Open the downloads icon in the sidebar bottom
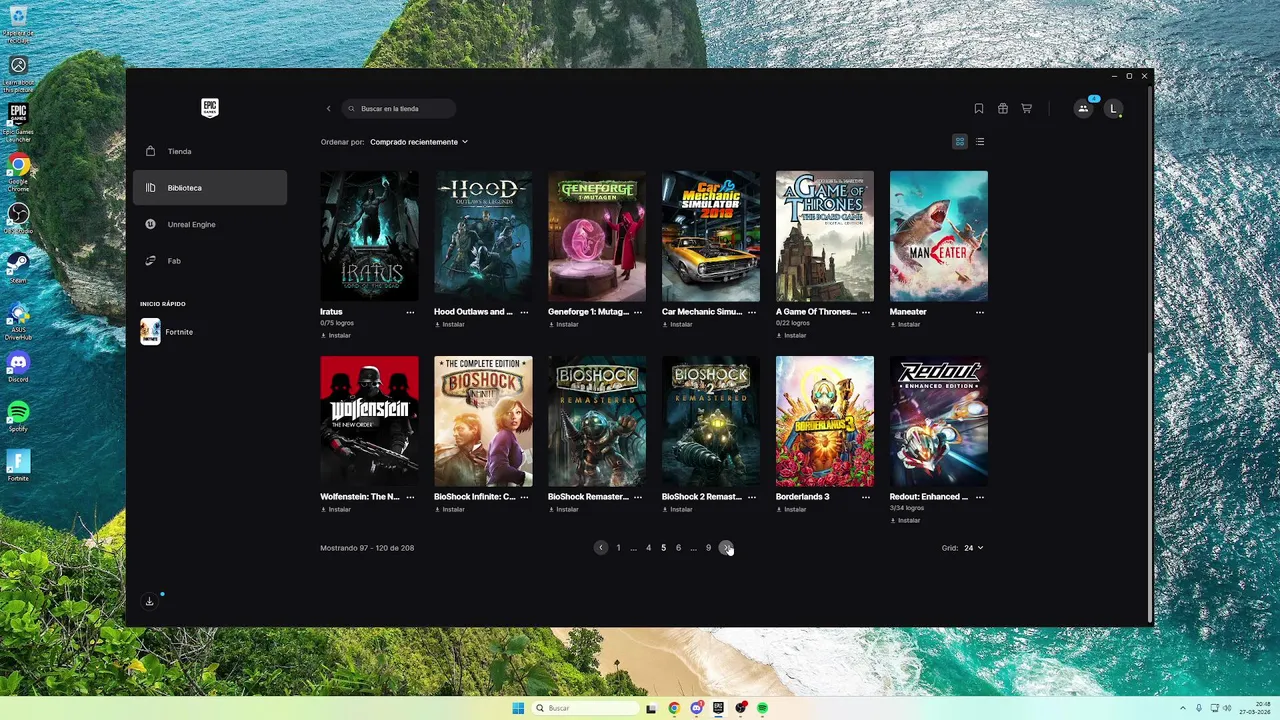Viewport: 1280px width, 720px height. coord(149,601)
